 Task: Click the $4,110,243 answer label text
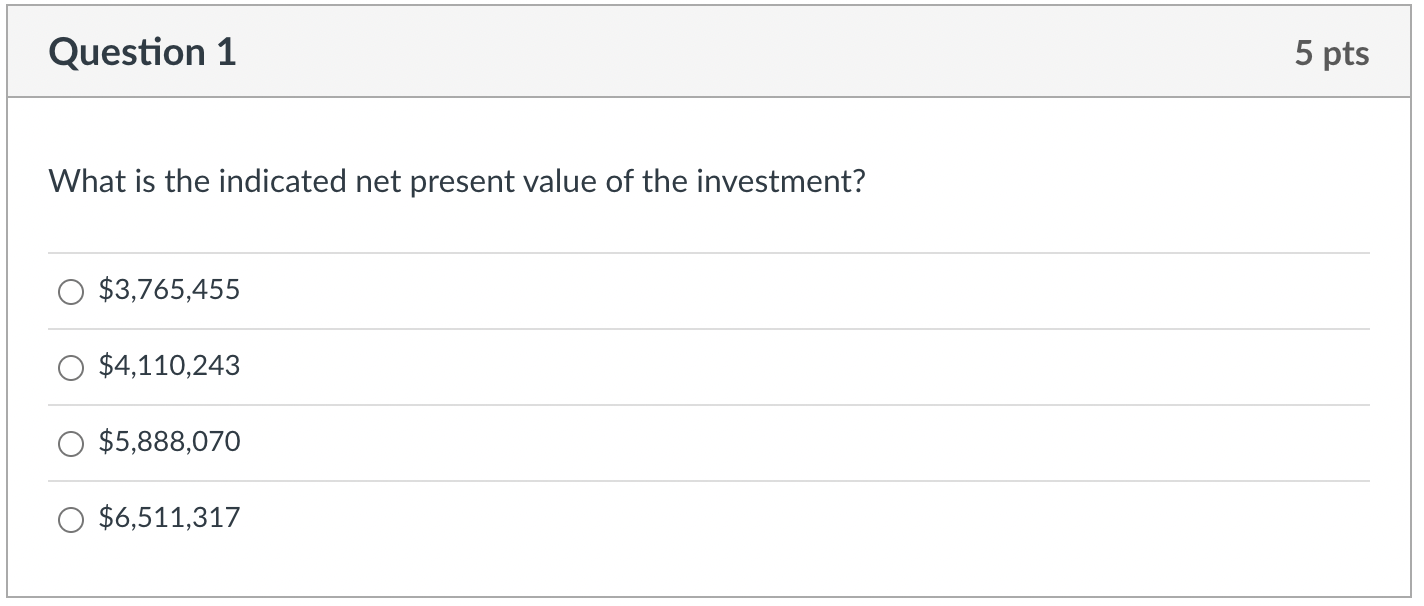pos(168,366)
